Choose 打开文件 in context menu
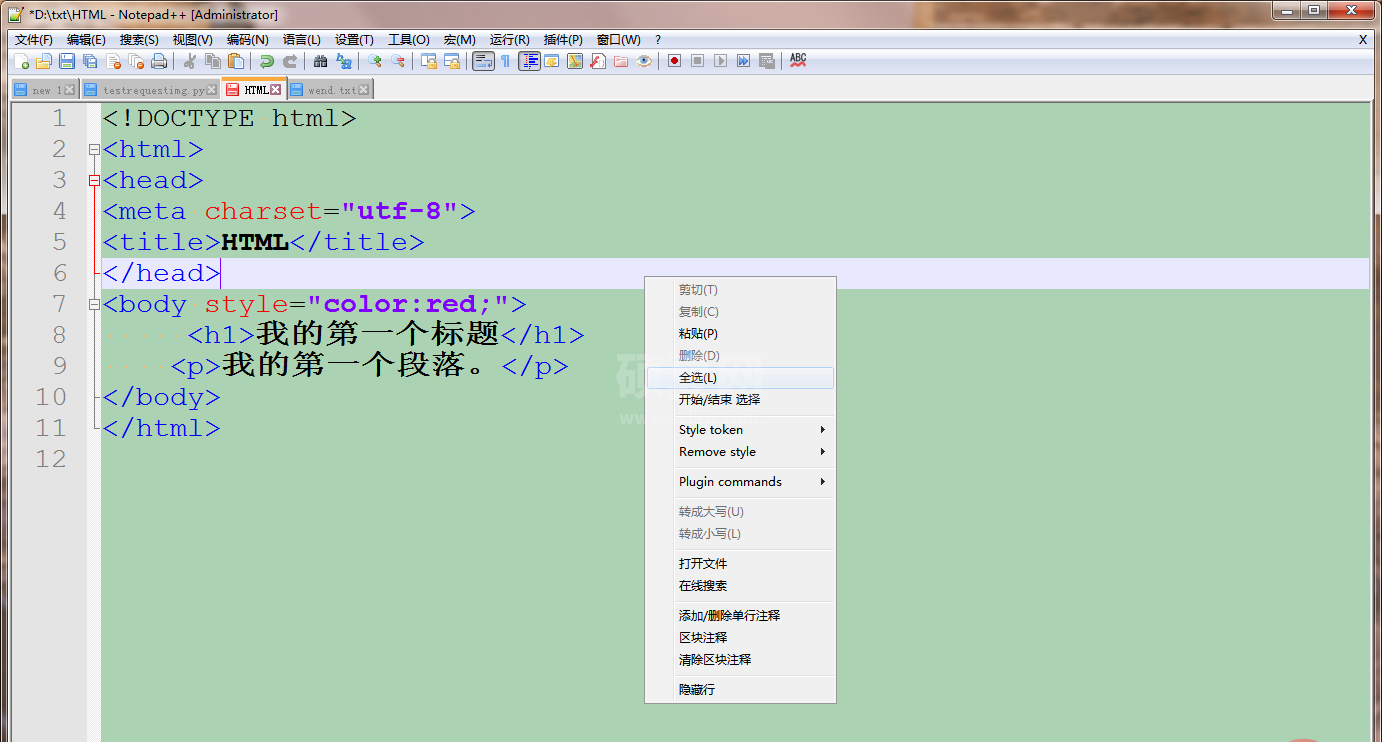 [x=740, y=564]
